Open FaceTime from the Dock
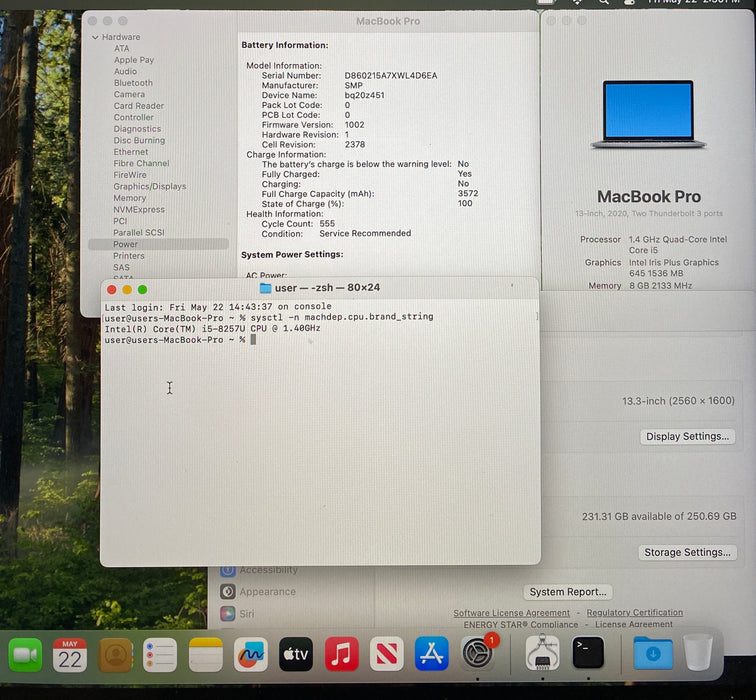 pyautogui.click(x=25, y=655)
